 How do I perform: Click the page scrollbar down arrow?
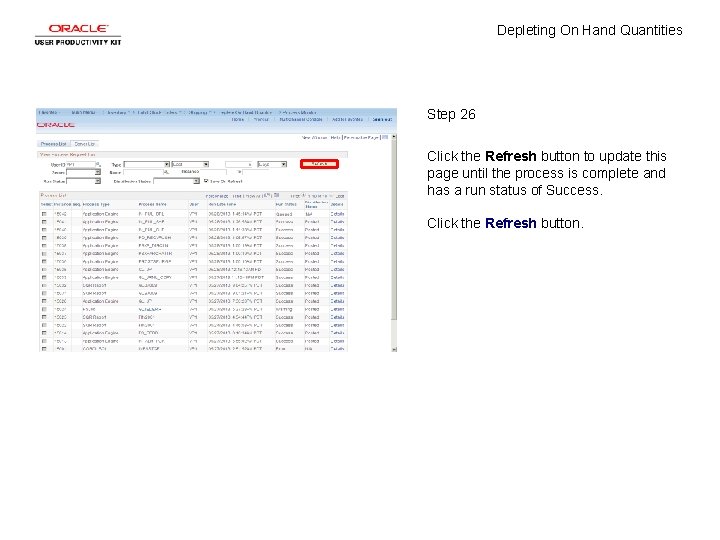pyautogui.click(x=394, y=349)
